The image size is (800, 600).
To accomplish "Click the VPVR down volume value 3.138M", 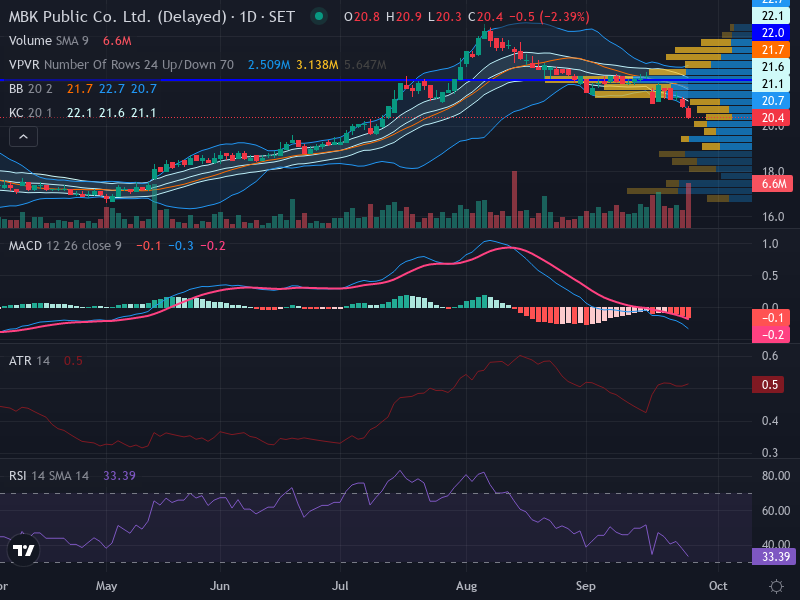I will point(317,65).
